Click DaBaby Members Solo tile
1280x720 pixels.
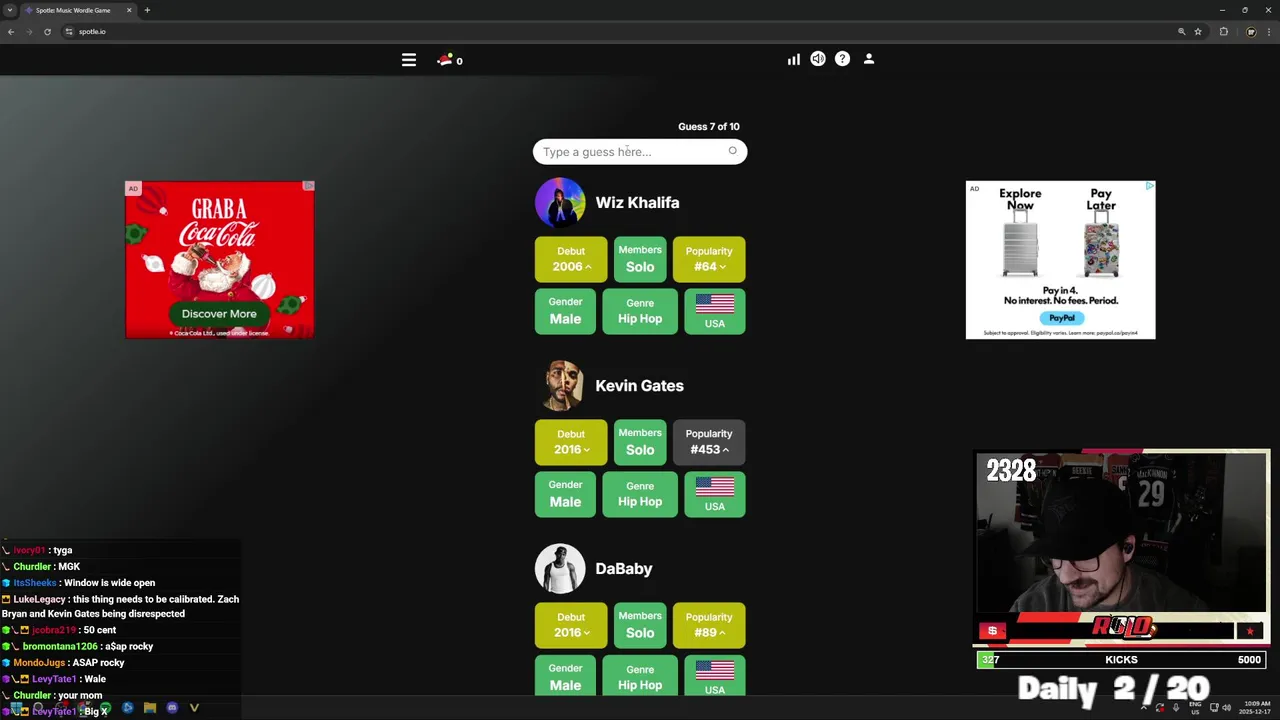(640, 625)
